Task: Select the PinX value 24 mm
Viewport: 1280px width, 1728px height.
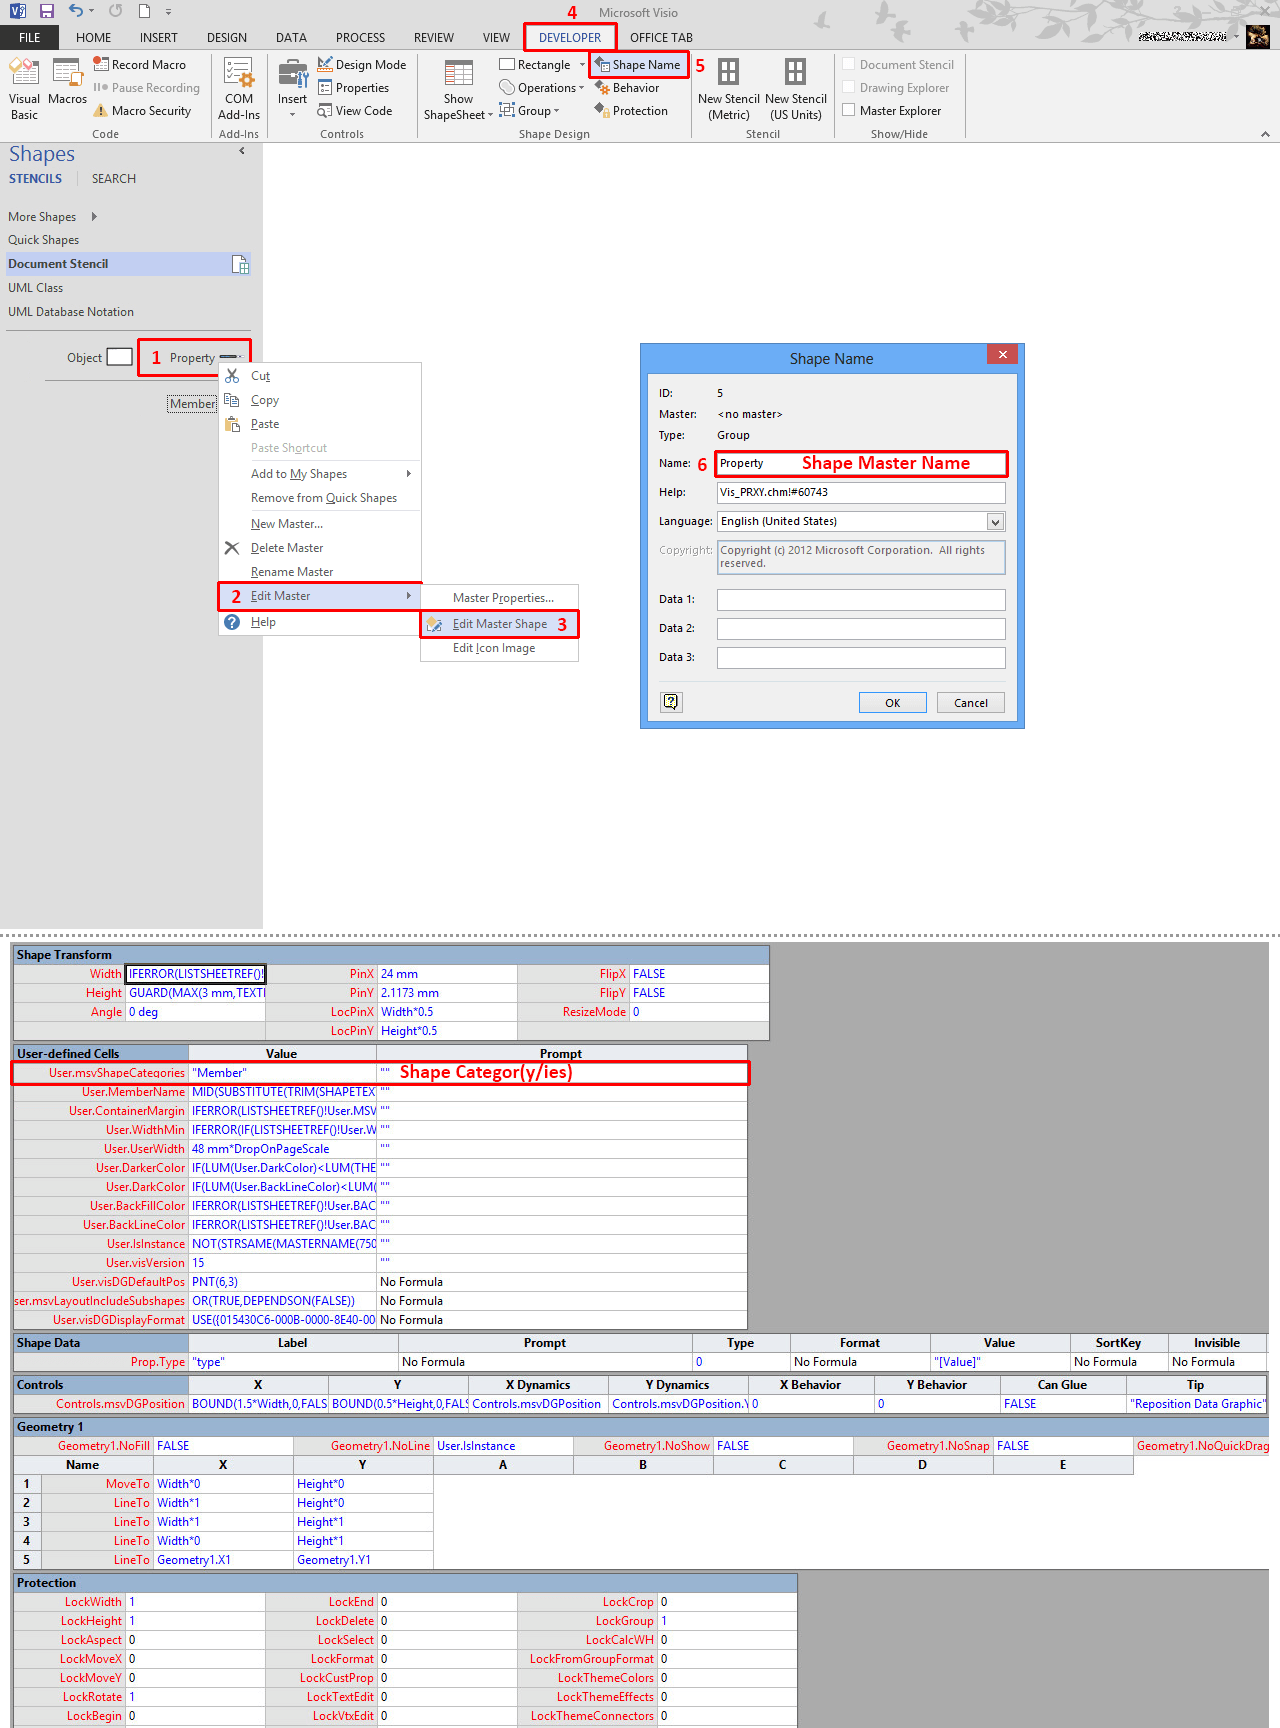Action: [447, 974]
